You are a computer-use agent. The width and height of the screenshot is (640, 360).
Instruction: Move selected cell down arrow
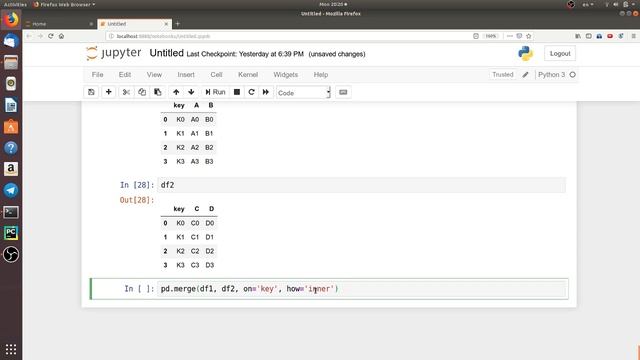(x=191, y=92)
